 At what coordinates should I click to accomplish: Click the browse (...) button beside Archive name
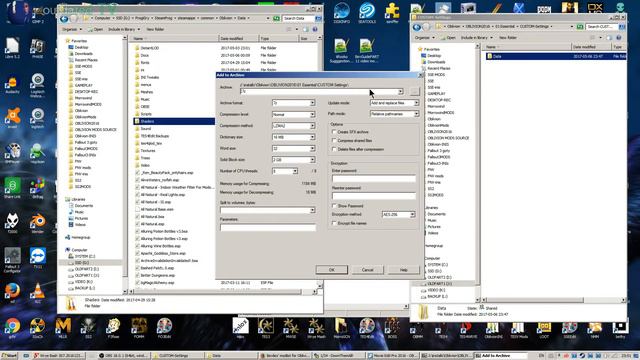click(414, 91)
